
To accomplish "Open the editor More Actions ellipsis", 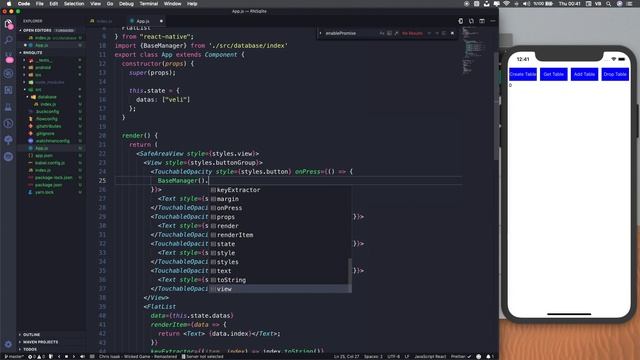I will tap(493, 21).
